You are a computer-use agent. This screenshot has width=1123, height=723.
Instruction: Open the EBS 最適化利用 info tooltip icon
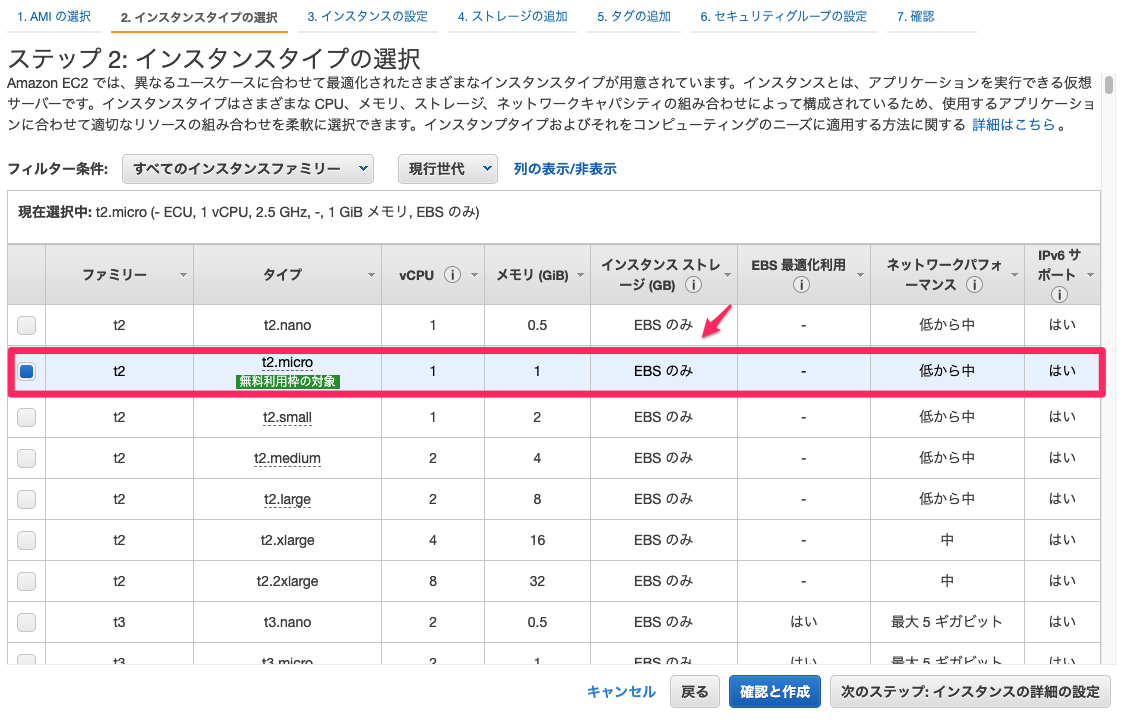pyautogui.click(x=801, y=285)
